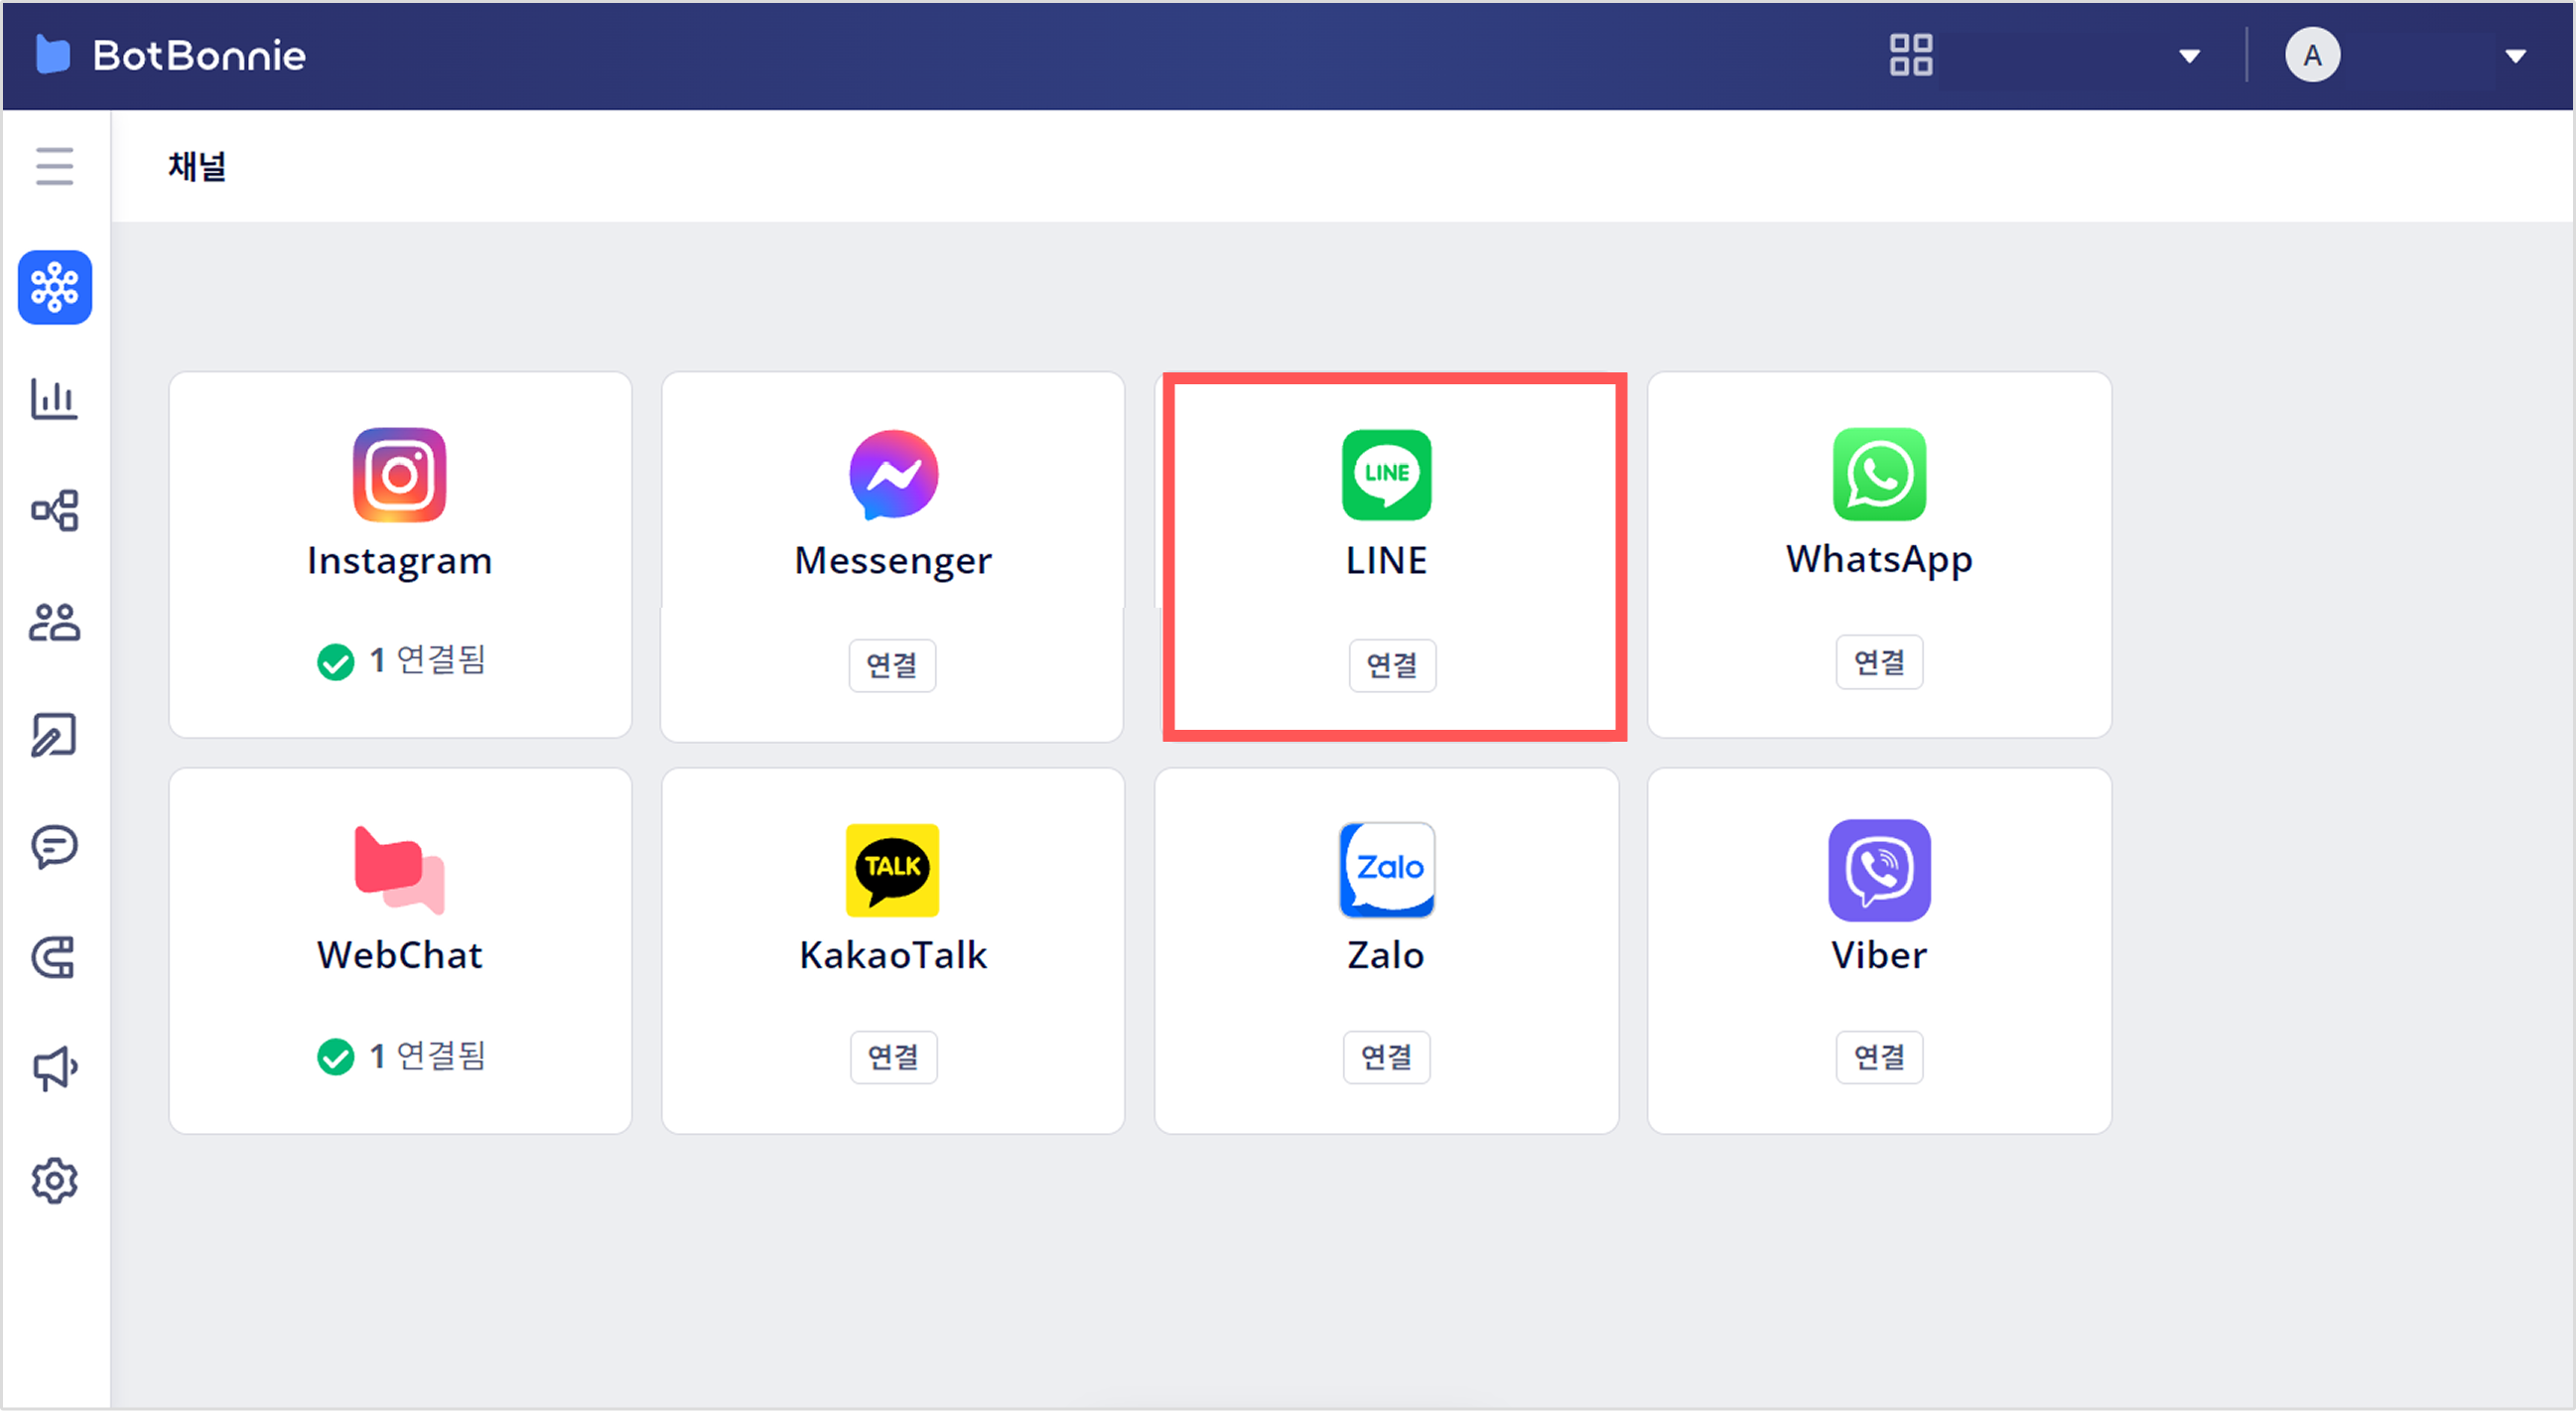
Task: Click the WebChat logo icon
Action: pyautogui.click(x=400, y=870)
